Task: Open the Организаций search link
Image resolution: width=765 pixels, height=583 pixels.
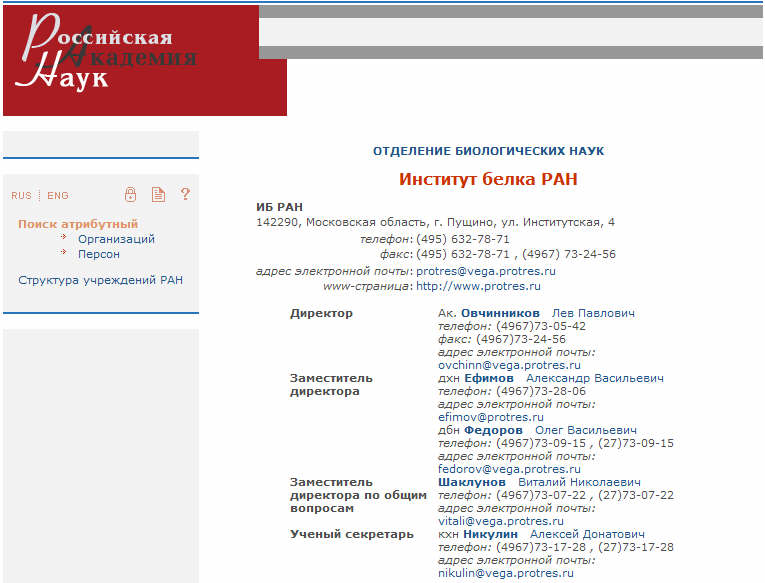Action: pyautogui.click(x=117, y=239)
